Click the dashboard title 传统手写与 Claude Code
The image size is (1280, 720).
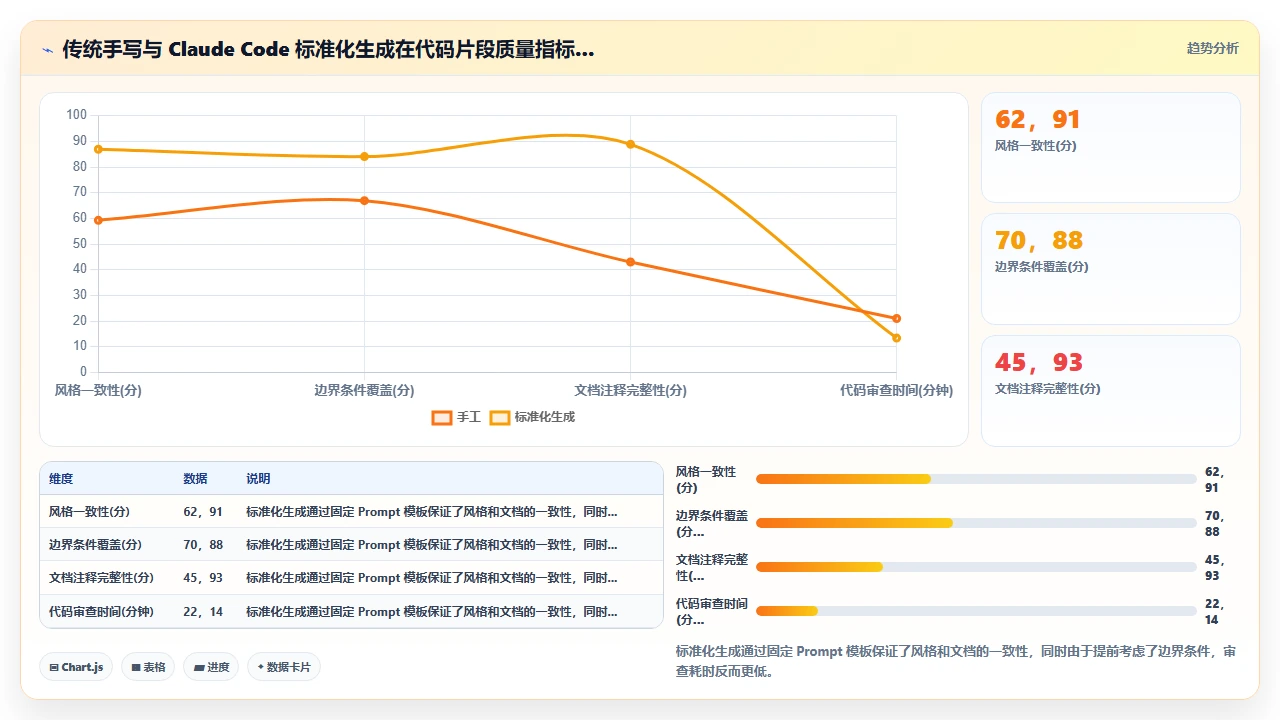click(328, 49)
